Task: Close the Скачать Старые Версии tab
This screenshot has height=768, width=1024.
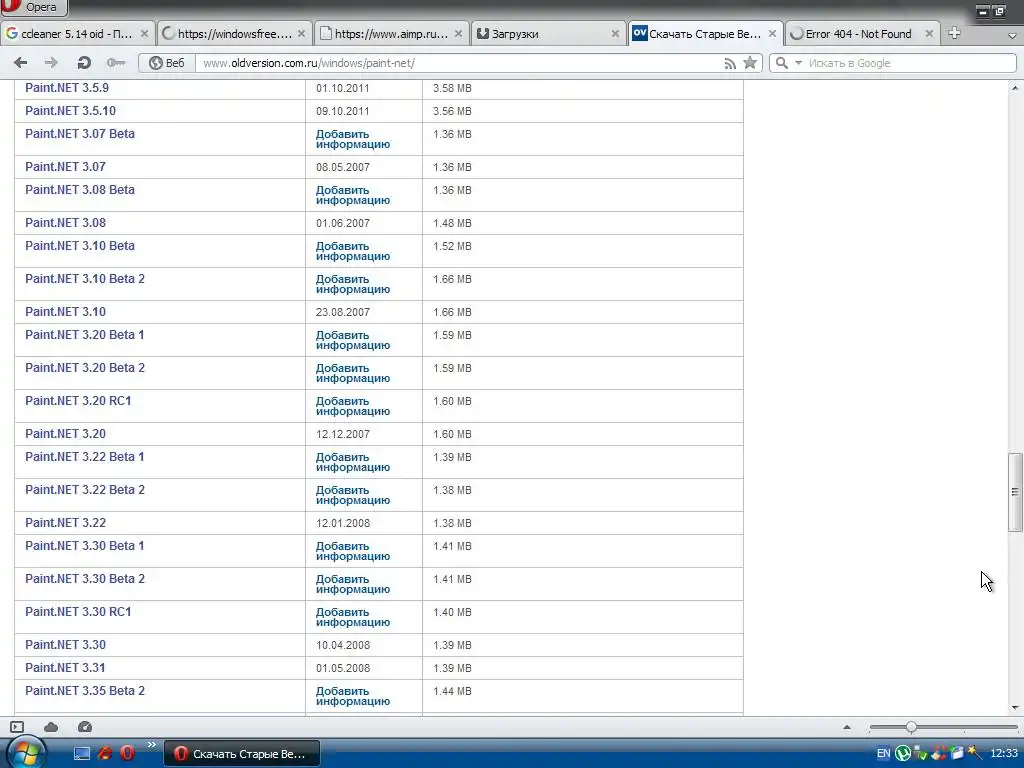Action: (772, 34)
